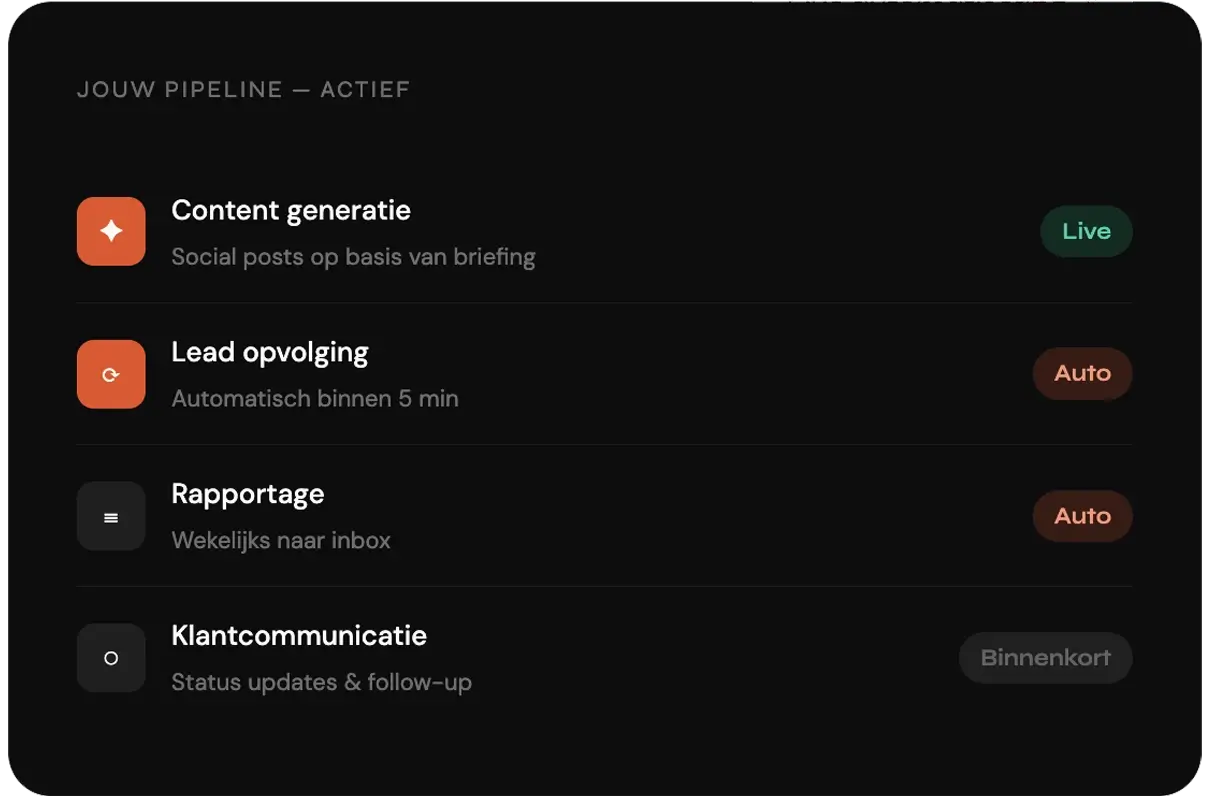Click the Rapportage lines icon
The image size is (1213, 798).
[x=111, y=516]
